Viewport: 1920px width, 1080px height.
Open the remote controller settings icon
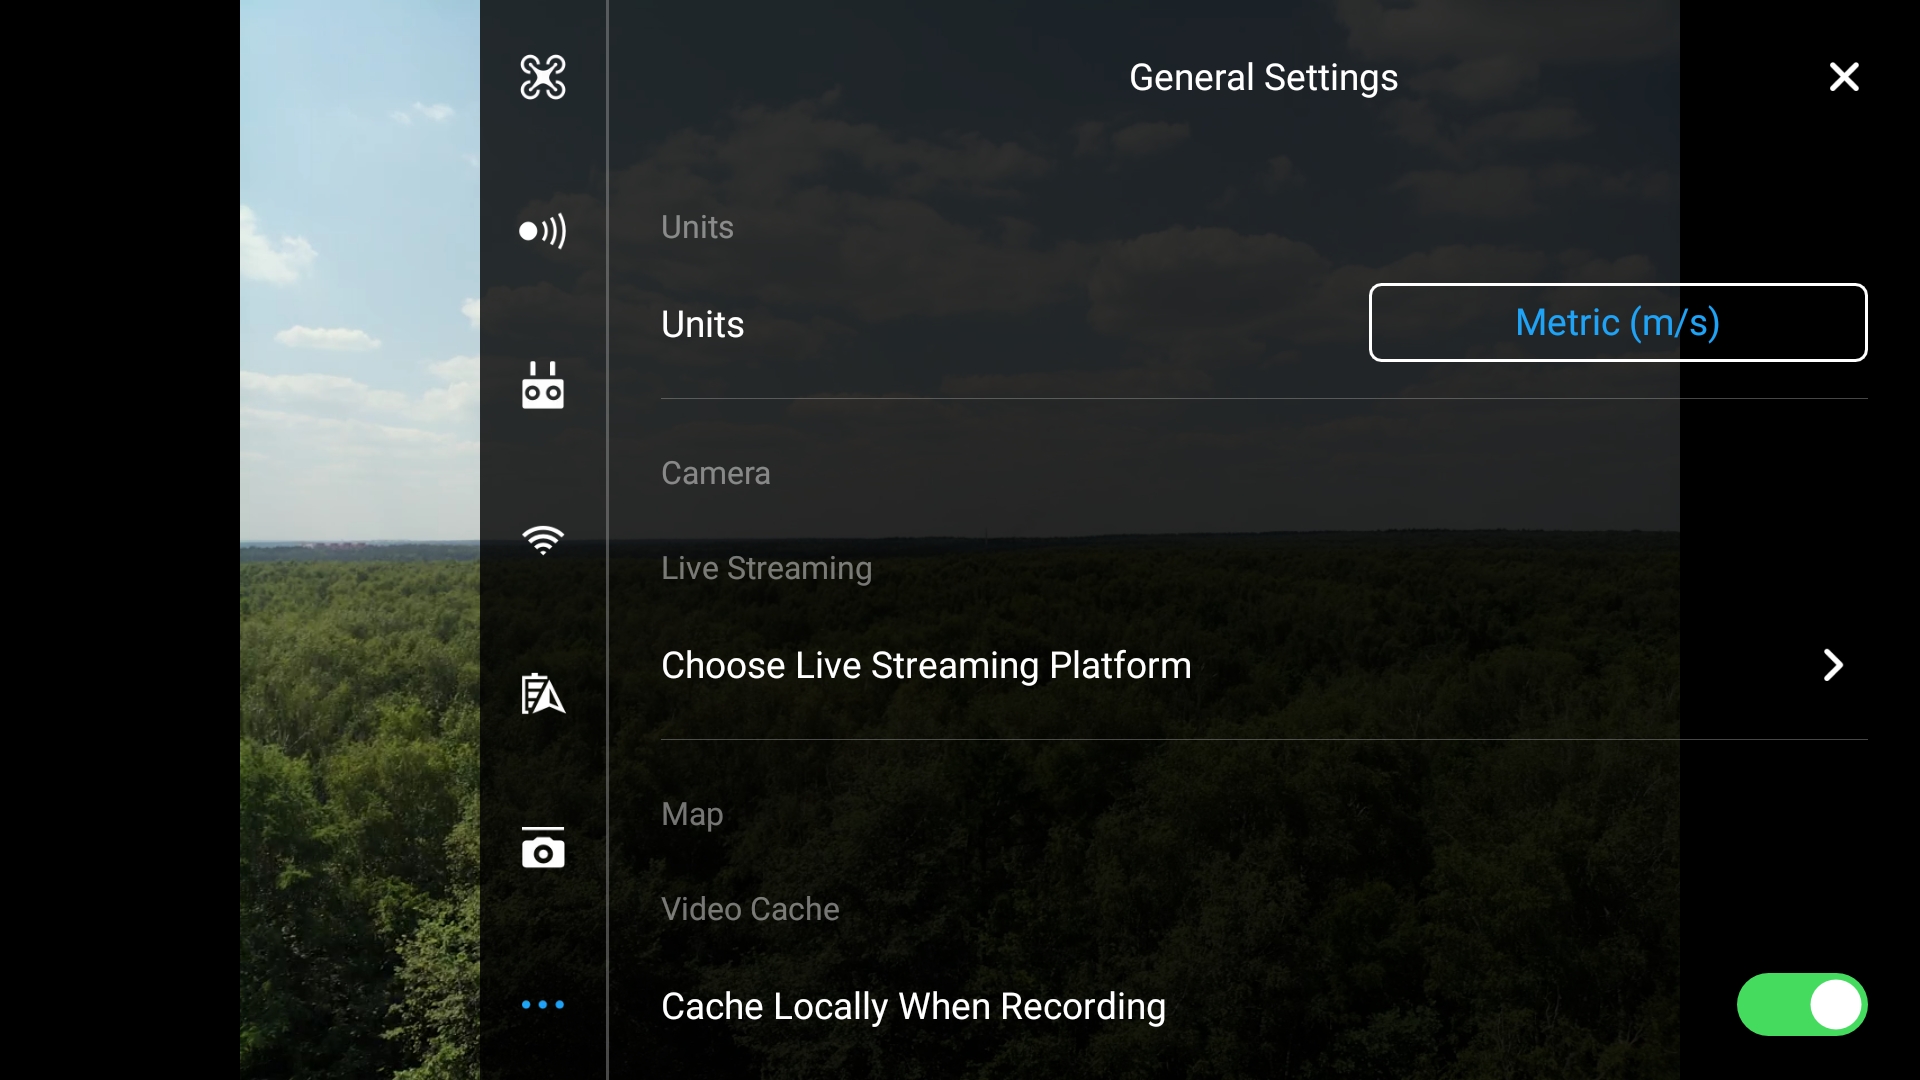pos(543,385)
